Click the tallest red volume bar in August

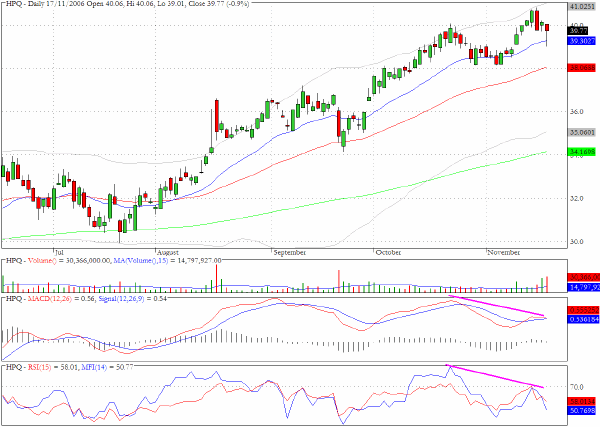217,279
